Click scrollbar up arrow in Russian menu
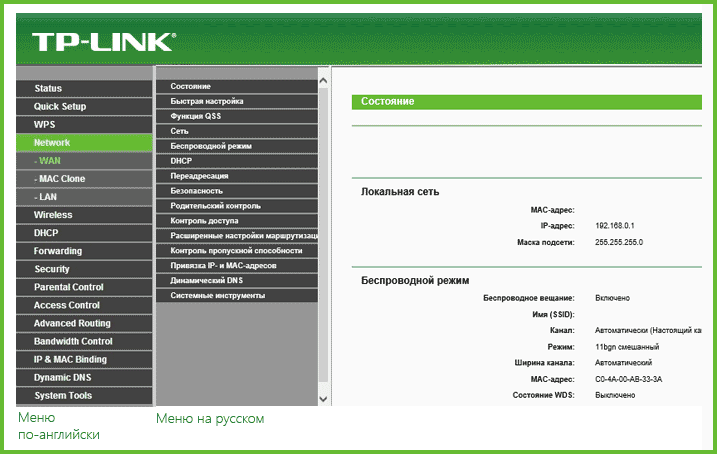The image size is (717, 454). point(323,80)
